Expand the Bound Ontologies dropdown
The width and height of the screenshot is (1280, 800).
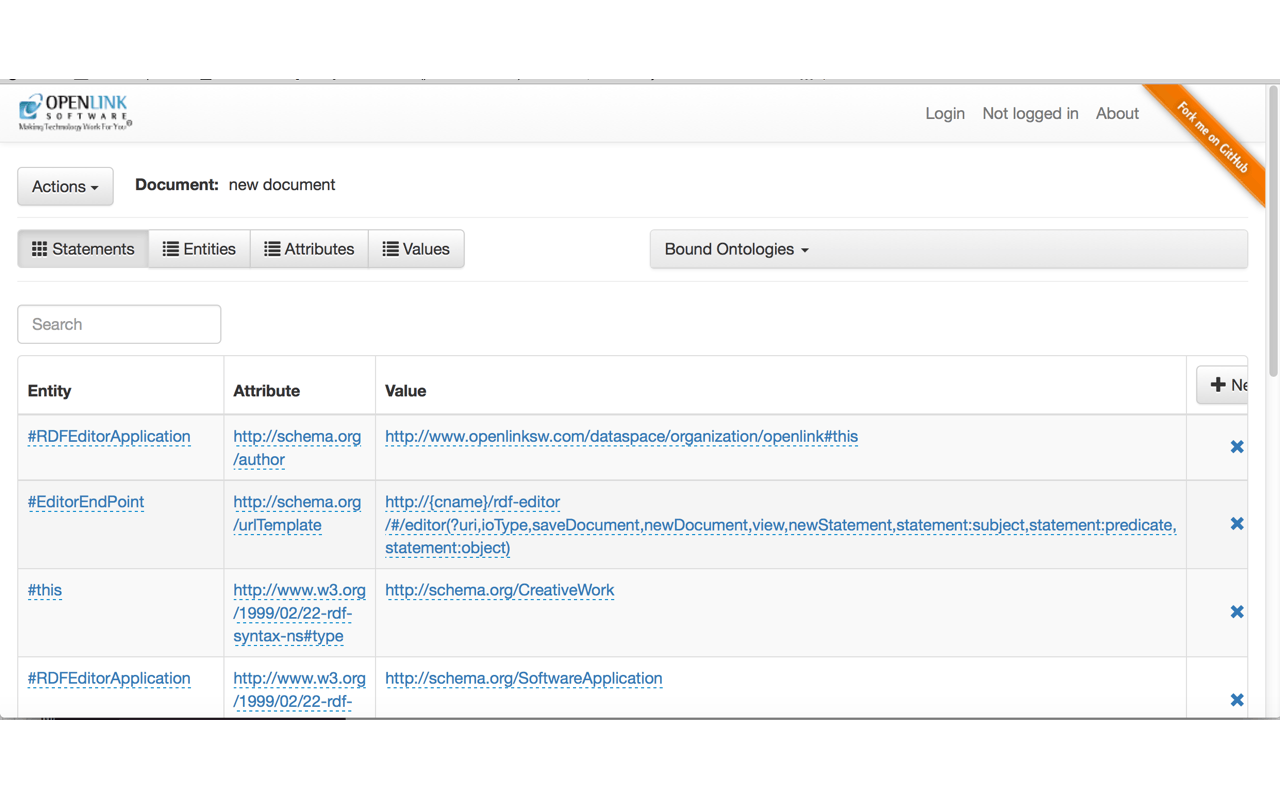(948, 249)
